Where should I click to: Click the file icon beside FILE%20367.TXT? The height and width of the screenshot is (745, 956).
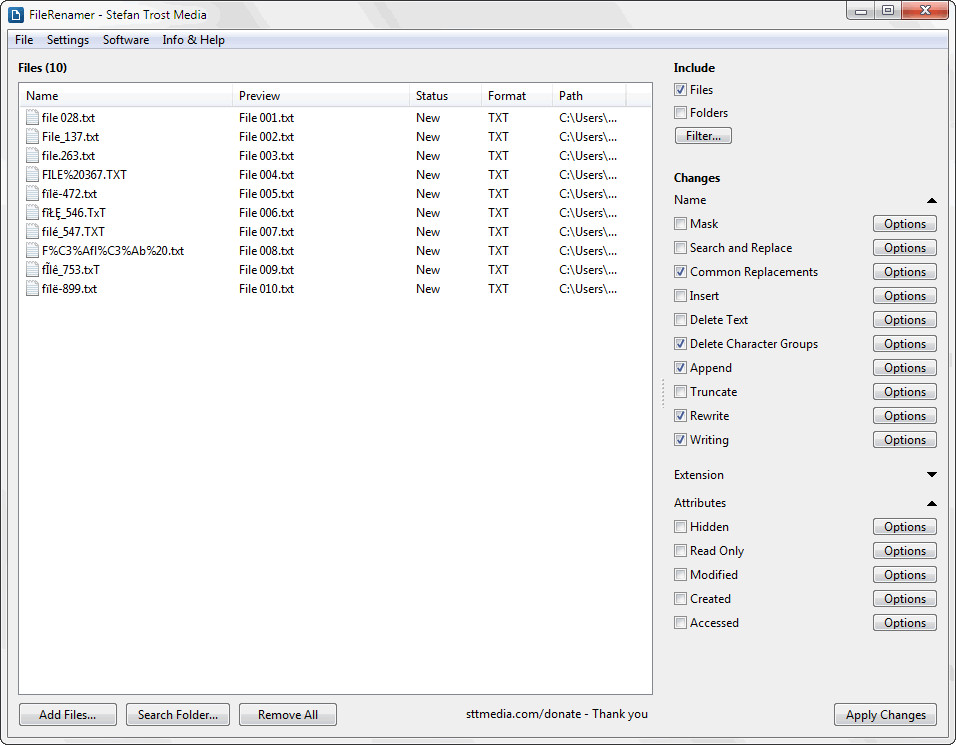click(32, 174)
